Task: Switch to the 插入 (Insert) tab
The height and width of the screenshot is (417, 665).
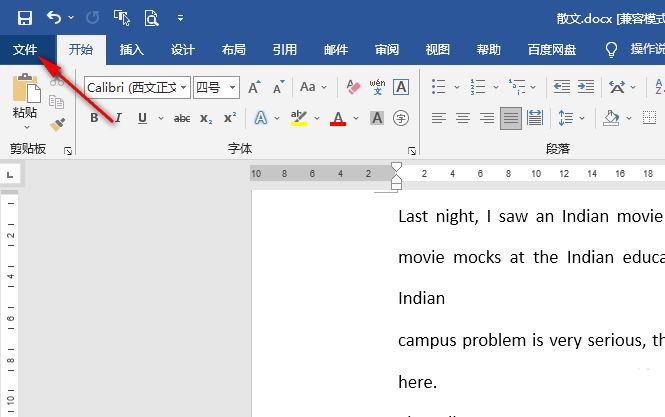Action: tap(131, 50)
